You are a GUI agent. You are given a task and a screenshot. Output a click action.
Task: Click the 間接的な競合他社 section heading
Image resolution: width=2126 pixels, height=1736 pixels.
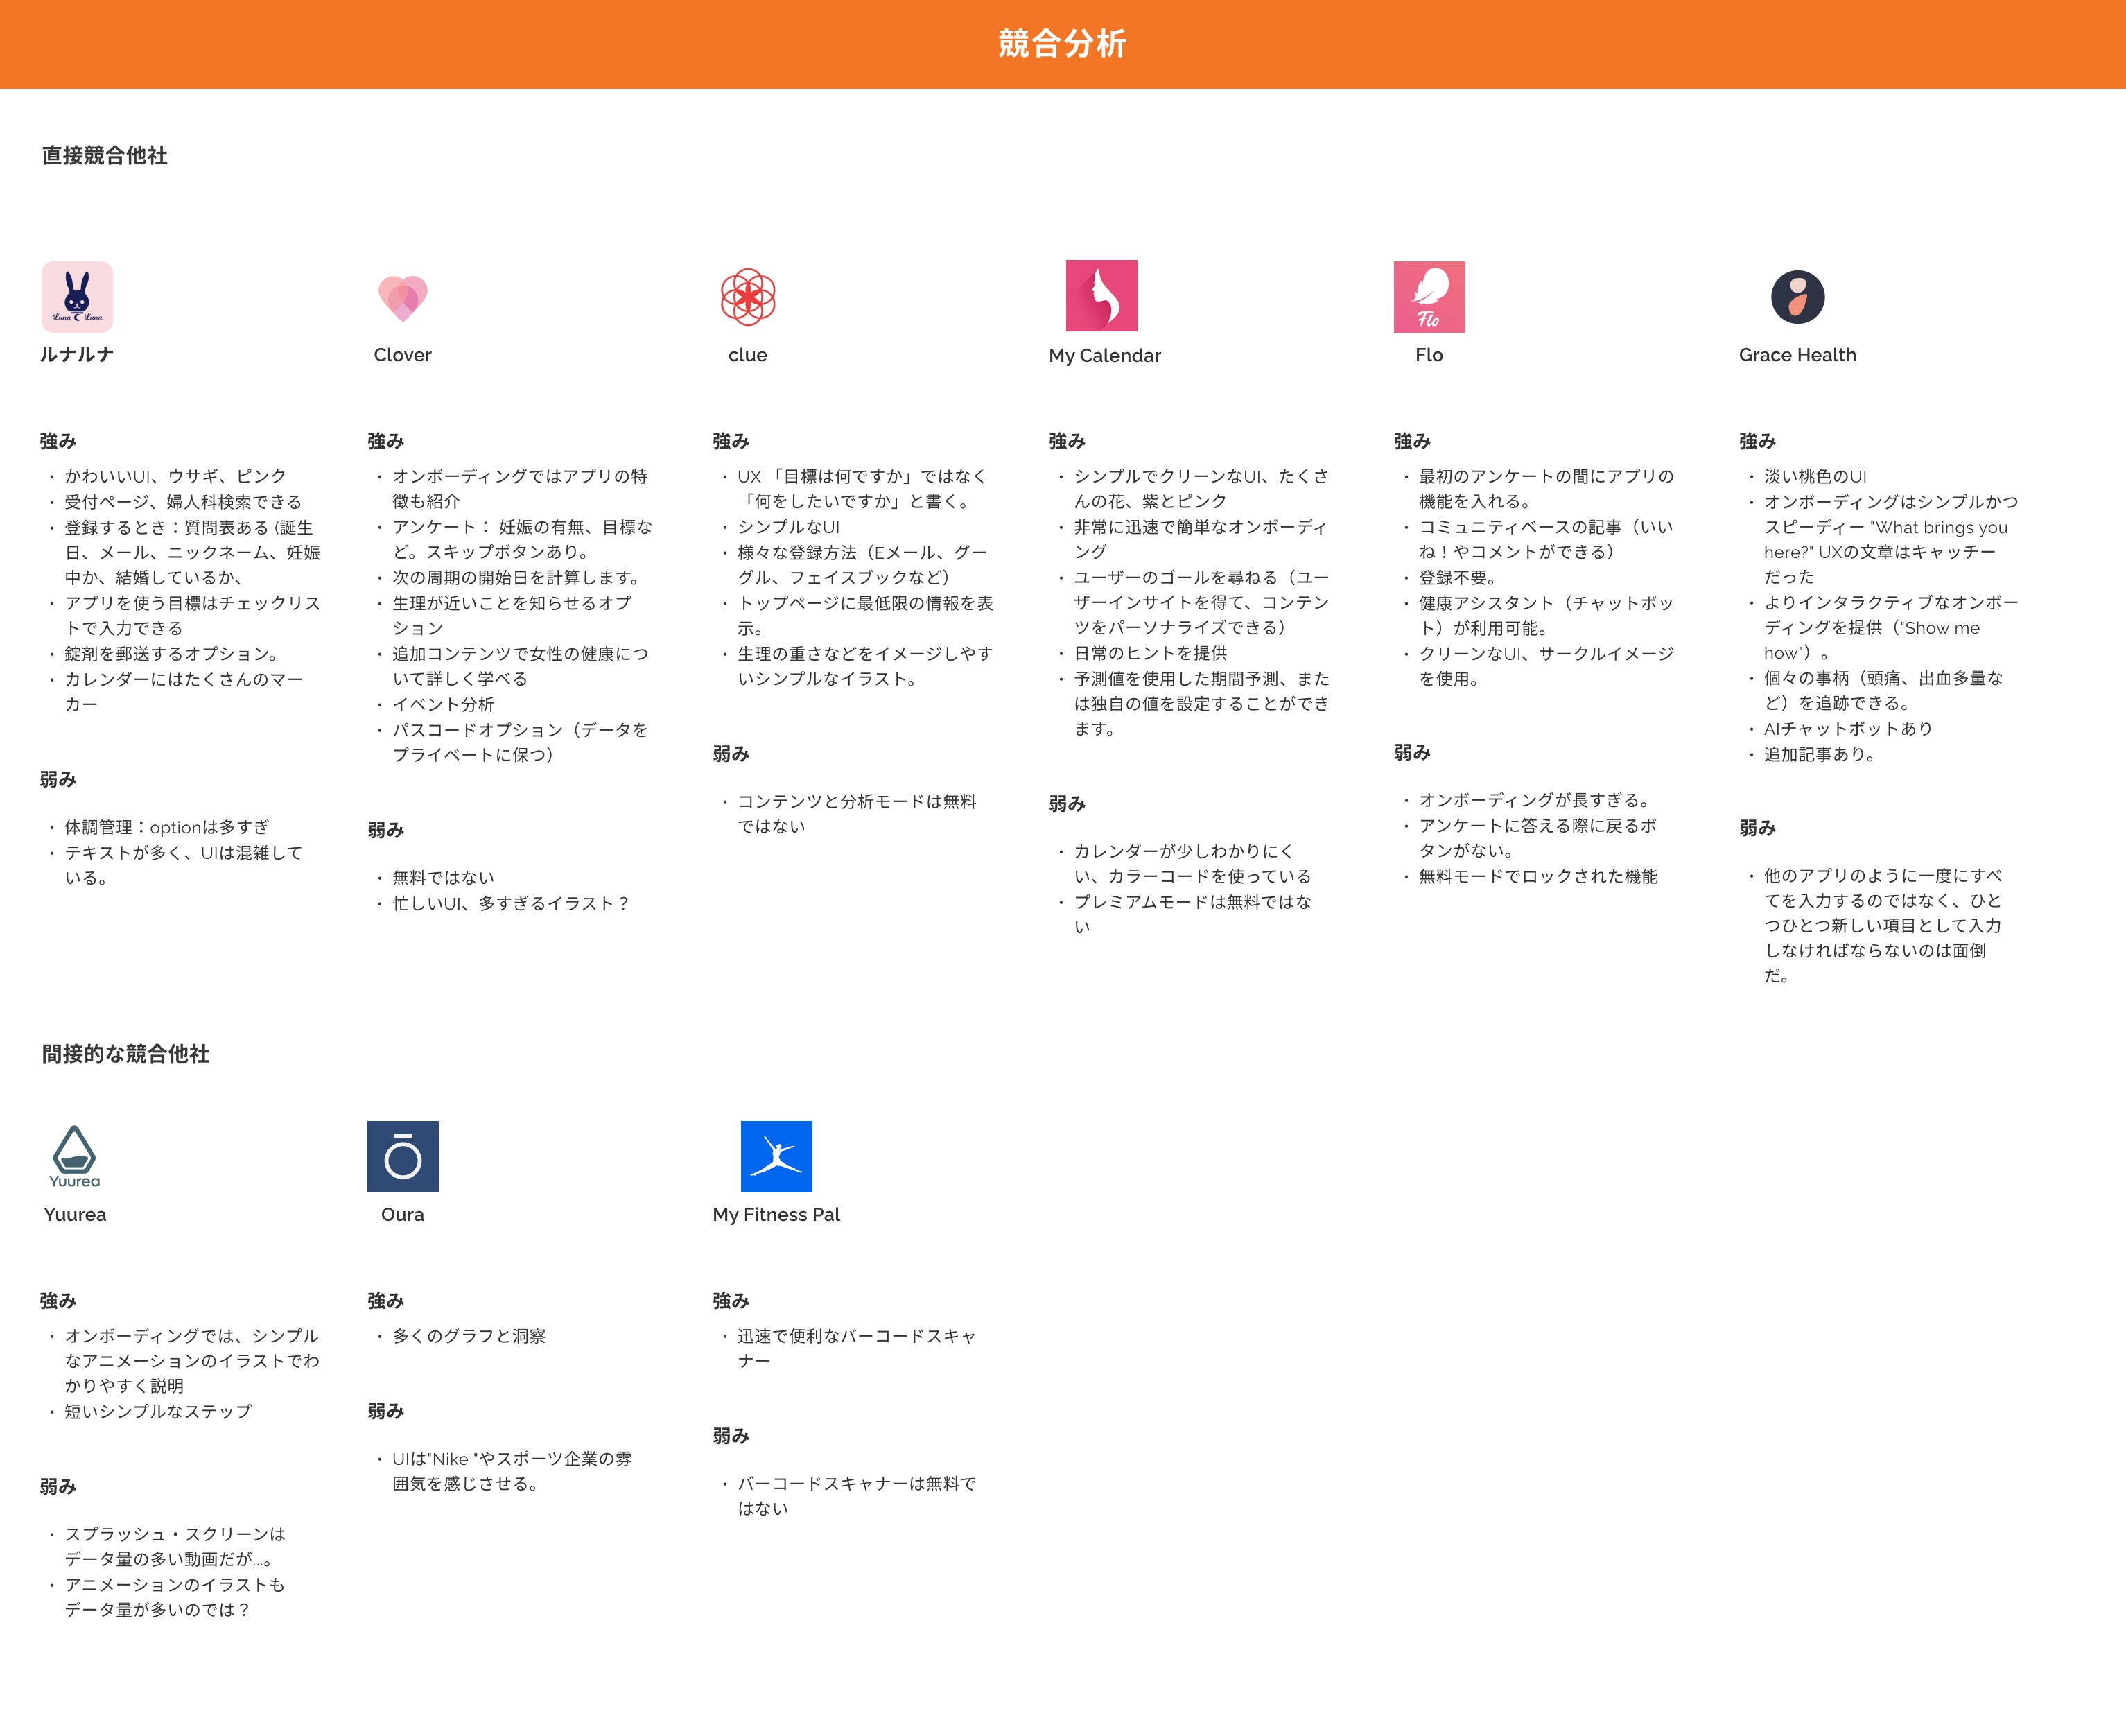pyautogui.click(x=126, y=1054)
